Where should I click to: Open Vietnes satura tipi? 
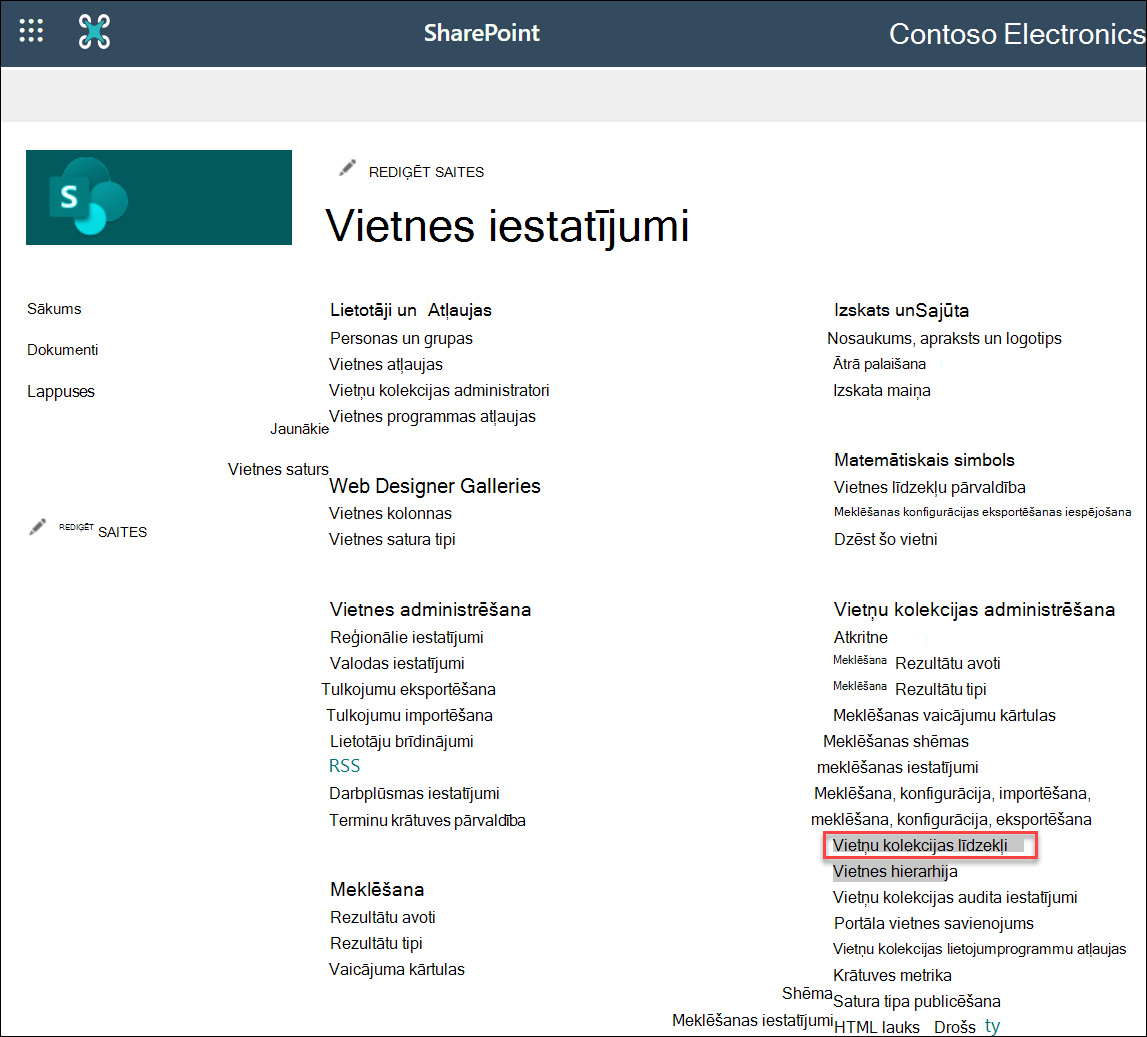[x=392, y=539]
